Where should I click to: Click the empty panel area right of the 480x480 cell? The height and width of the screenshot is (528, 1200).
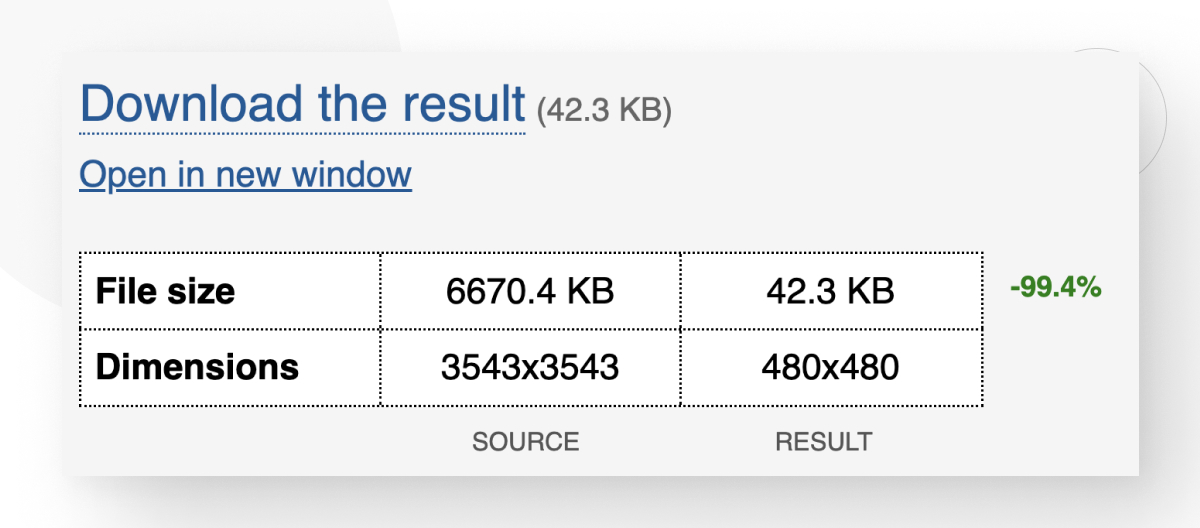tap(1060, 367)
